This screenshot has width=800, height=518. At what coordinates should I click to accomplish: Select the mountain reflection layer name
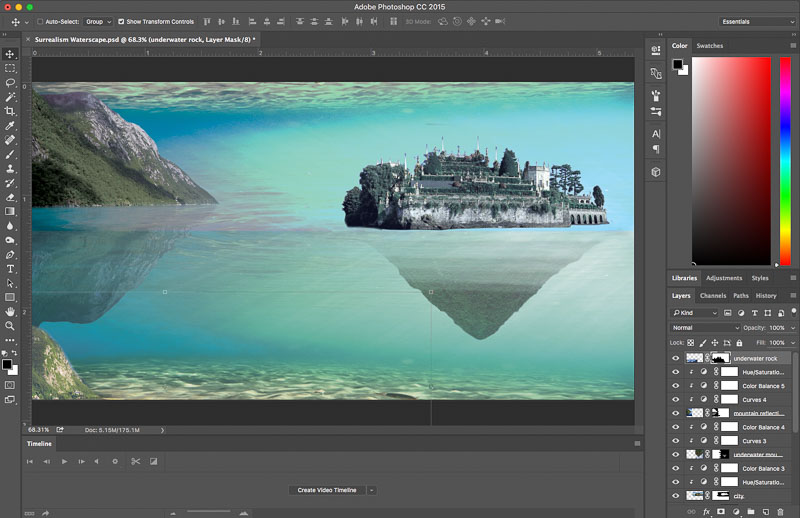coord(758,413)
